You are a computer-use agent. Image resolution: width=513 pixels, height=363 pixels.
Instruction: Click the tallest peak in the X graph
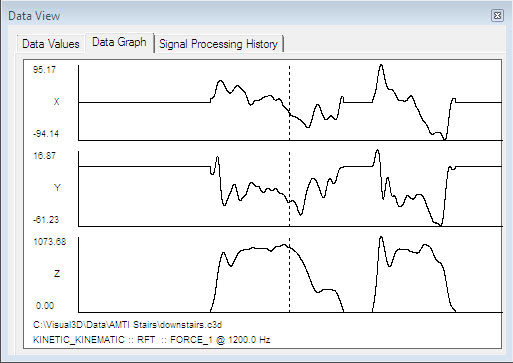point(381,66)
